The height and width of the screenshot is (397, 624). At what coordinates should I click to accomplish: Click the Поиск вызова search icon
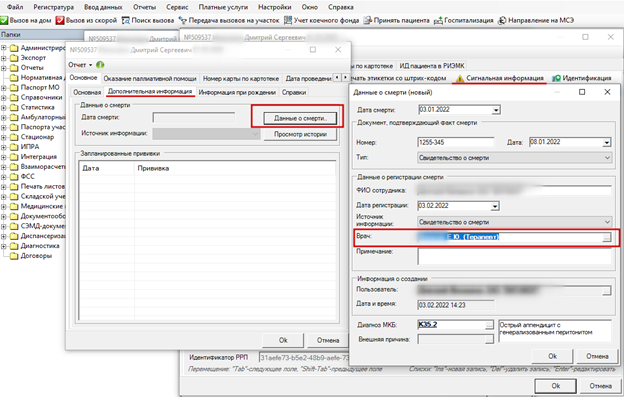click(x=125, y=20)
